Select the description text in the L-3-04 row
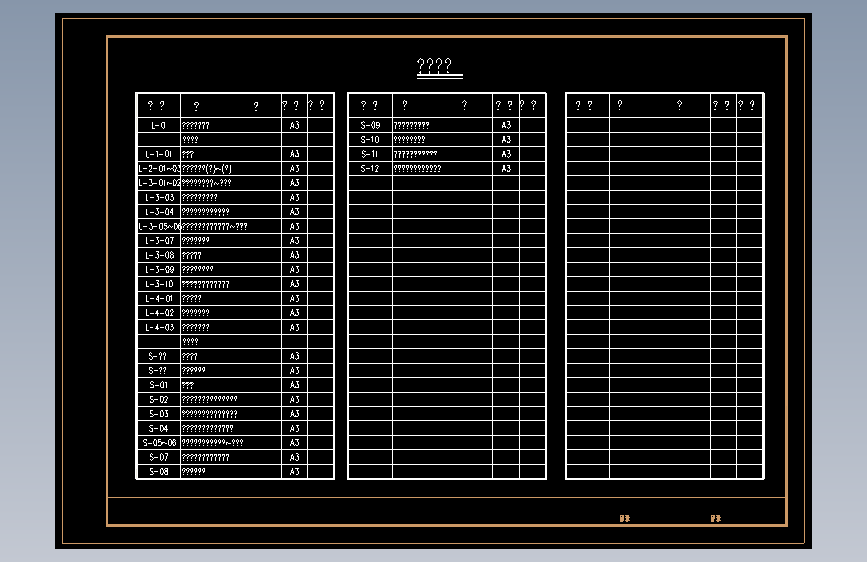Image resolution: width=867 pixels, height=562 pixels. click(x=206, y=212)
